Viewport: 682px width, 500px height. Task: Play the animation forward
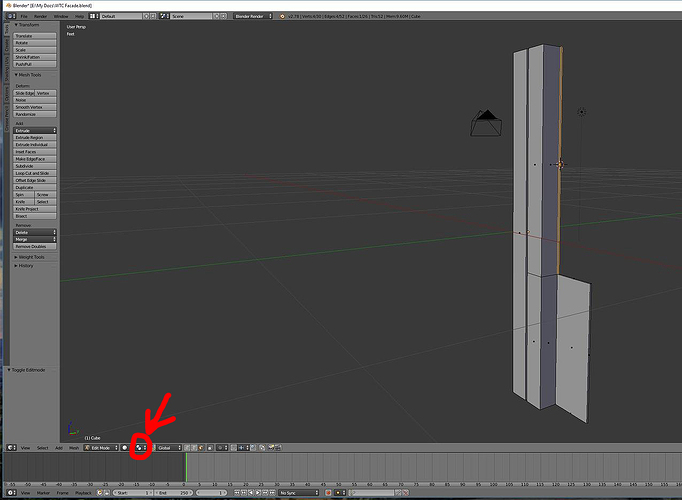pos(258,493)
